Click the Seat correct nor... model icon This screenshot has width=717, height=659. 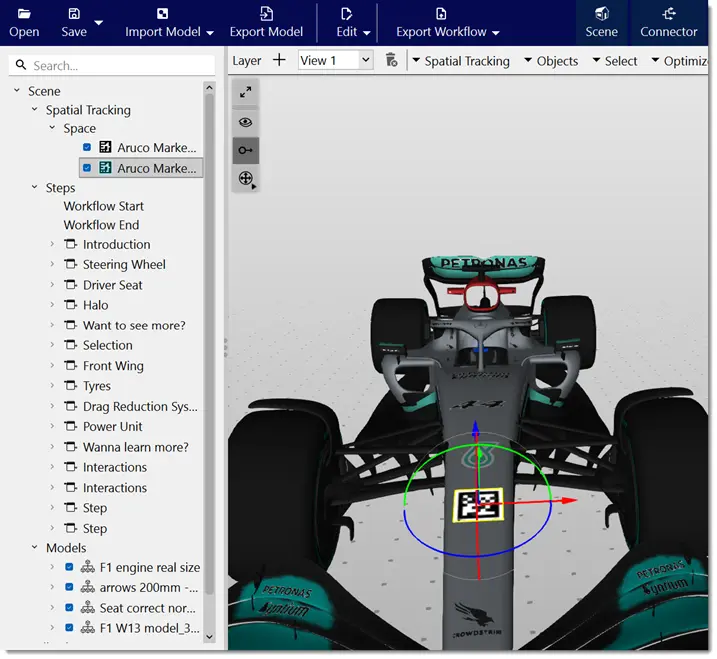(x=88, y=608)
